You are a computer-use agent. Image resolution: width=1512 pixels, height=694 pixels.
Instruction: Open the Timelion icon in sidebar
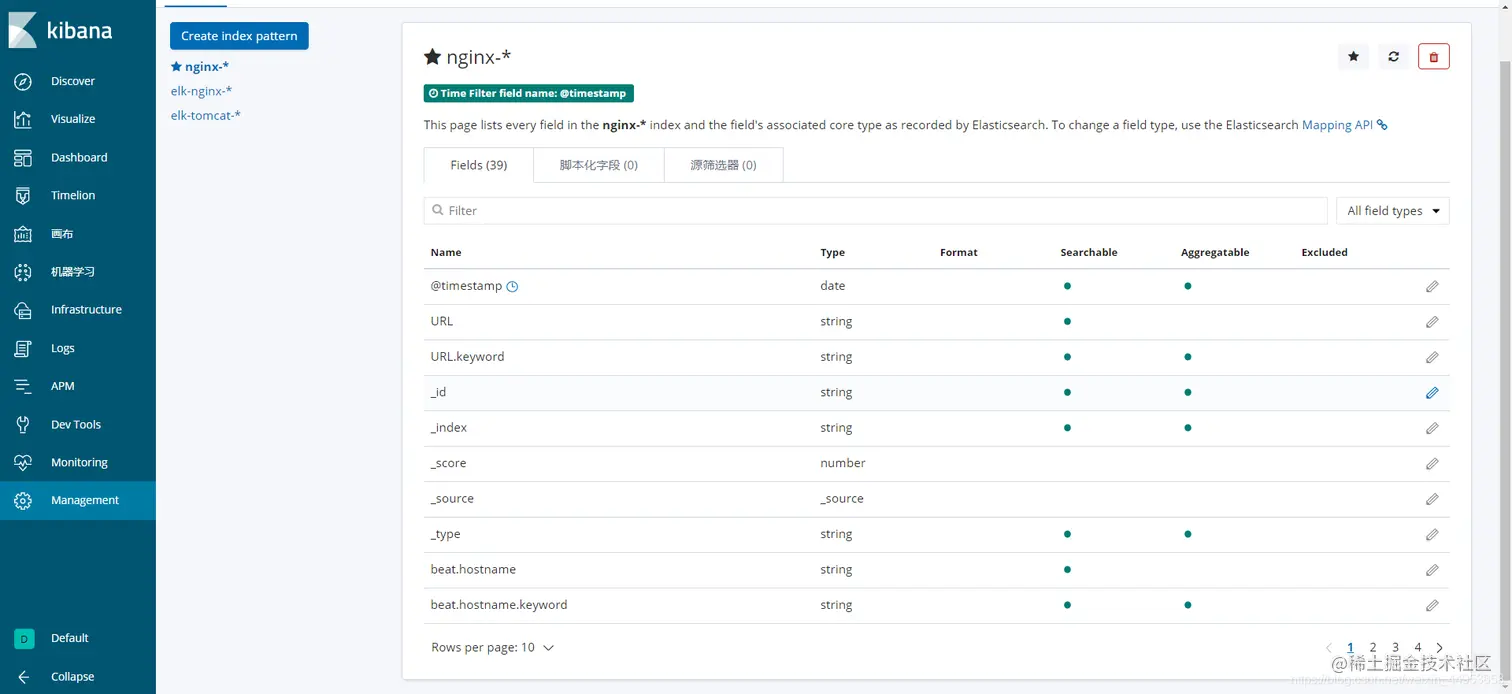click(x=23, y=196)
